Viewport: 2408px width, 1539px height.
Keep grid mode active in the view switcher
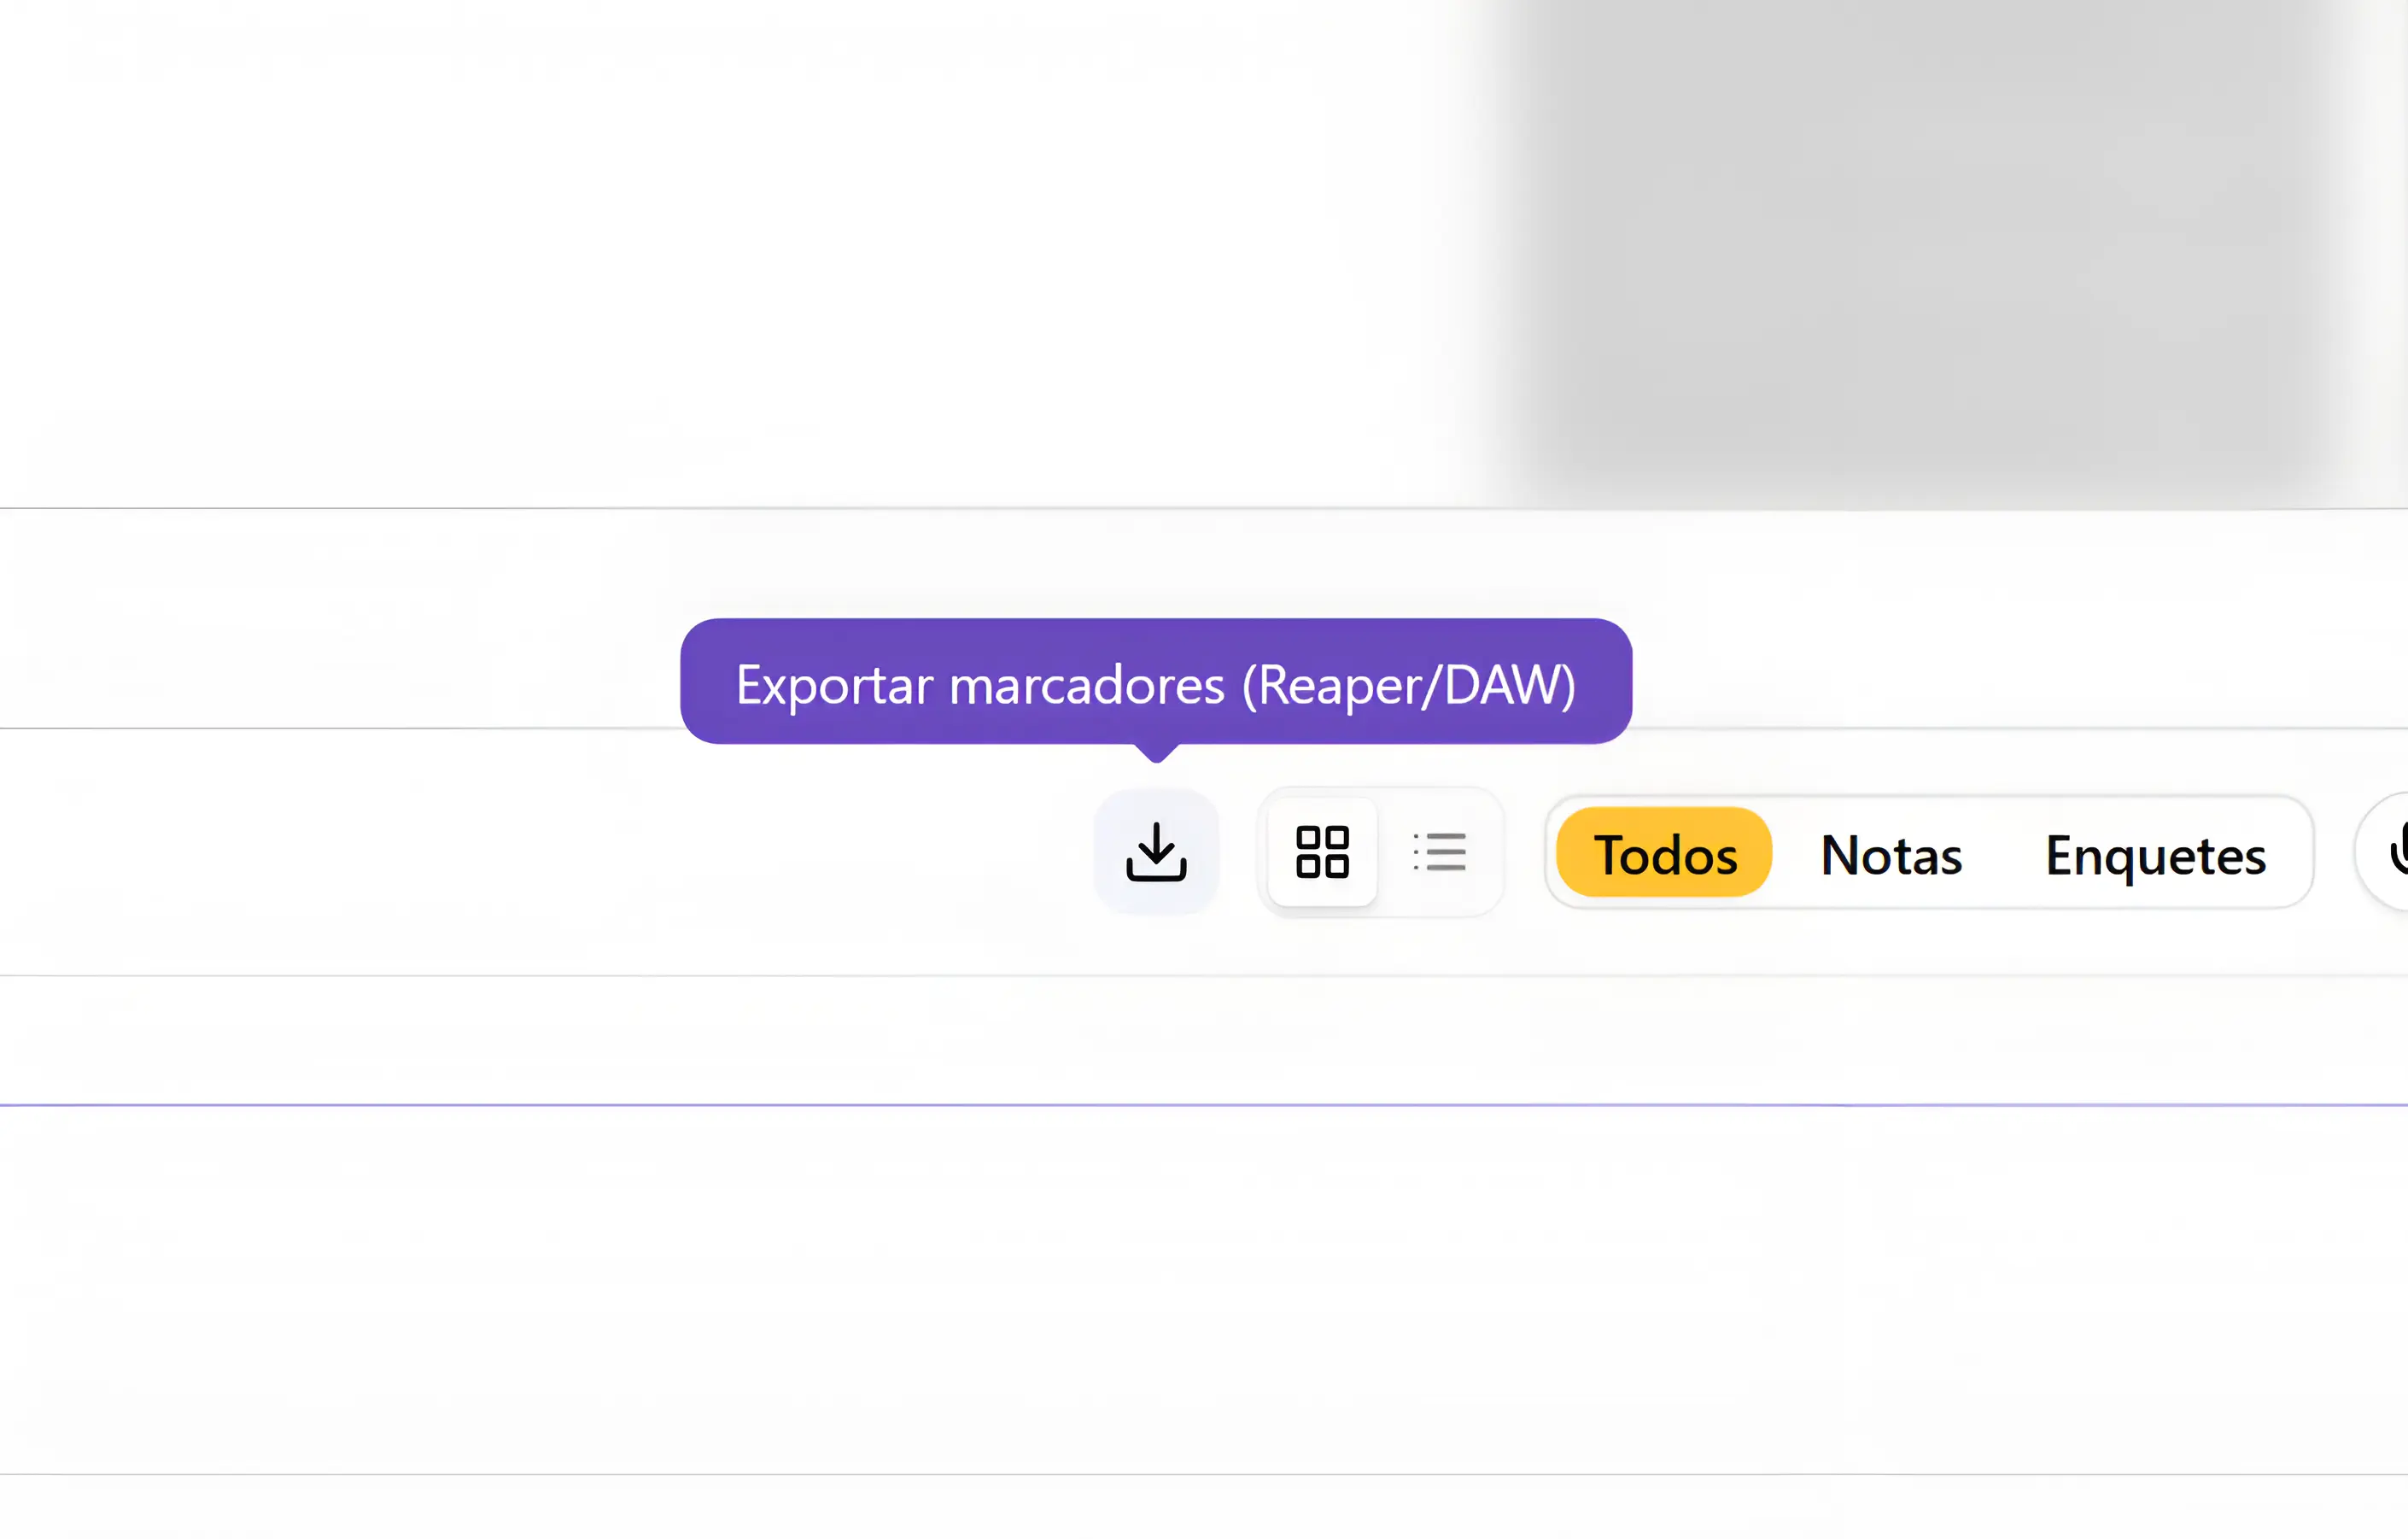click(1322, 852)
